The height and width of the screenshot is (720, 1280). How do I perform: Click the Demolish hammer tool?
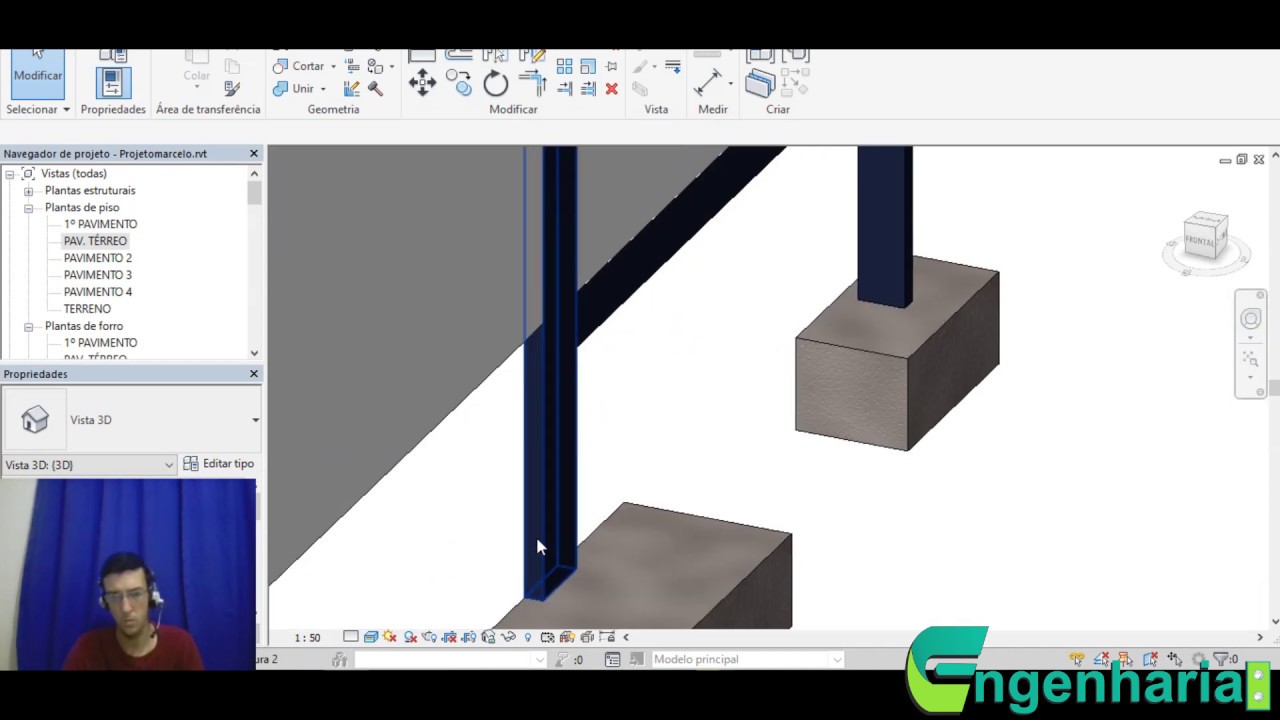pyautogui.click(x=375, y=89)
